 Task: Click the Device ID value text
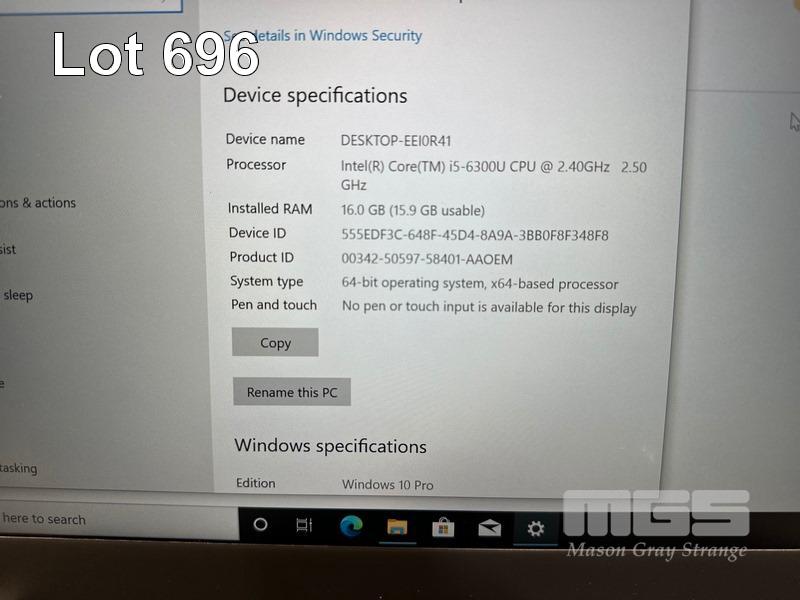(474, 235)
